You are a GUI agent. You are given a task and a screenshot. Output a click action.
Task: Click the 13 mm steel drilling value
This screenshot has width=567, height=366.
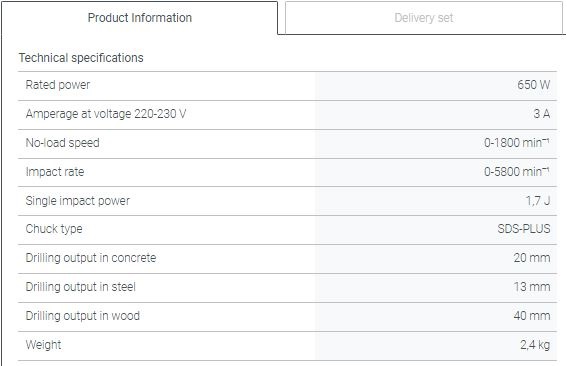point(532,287)
